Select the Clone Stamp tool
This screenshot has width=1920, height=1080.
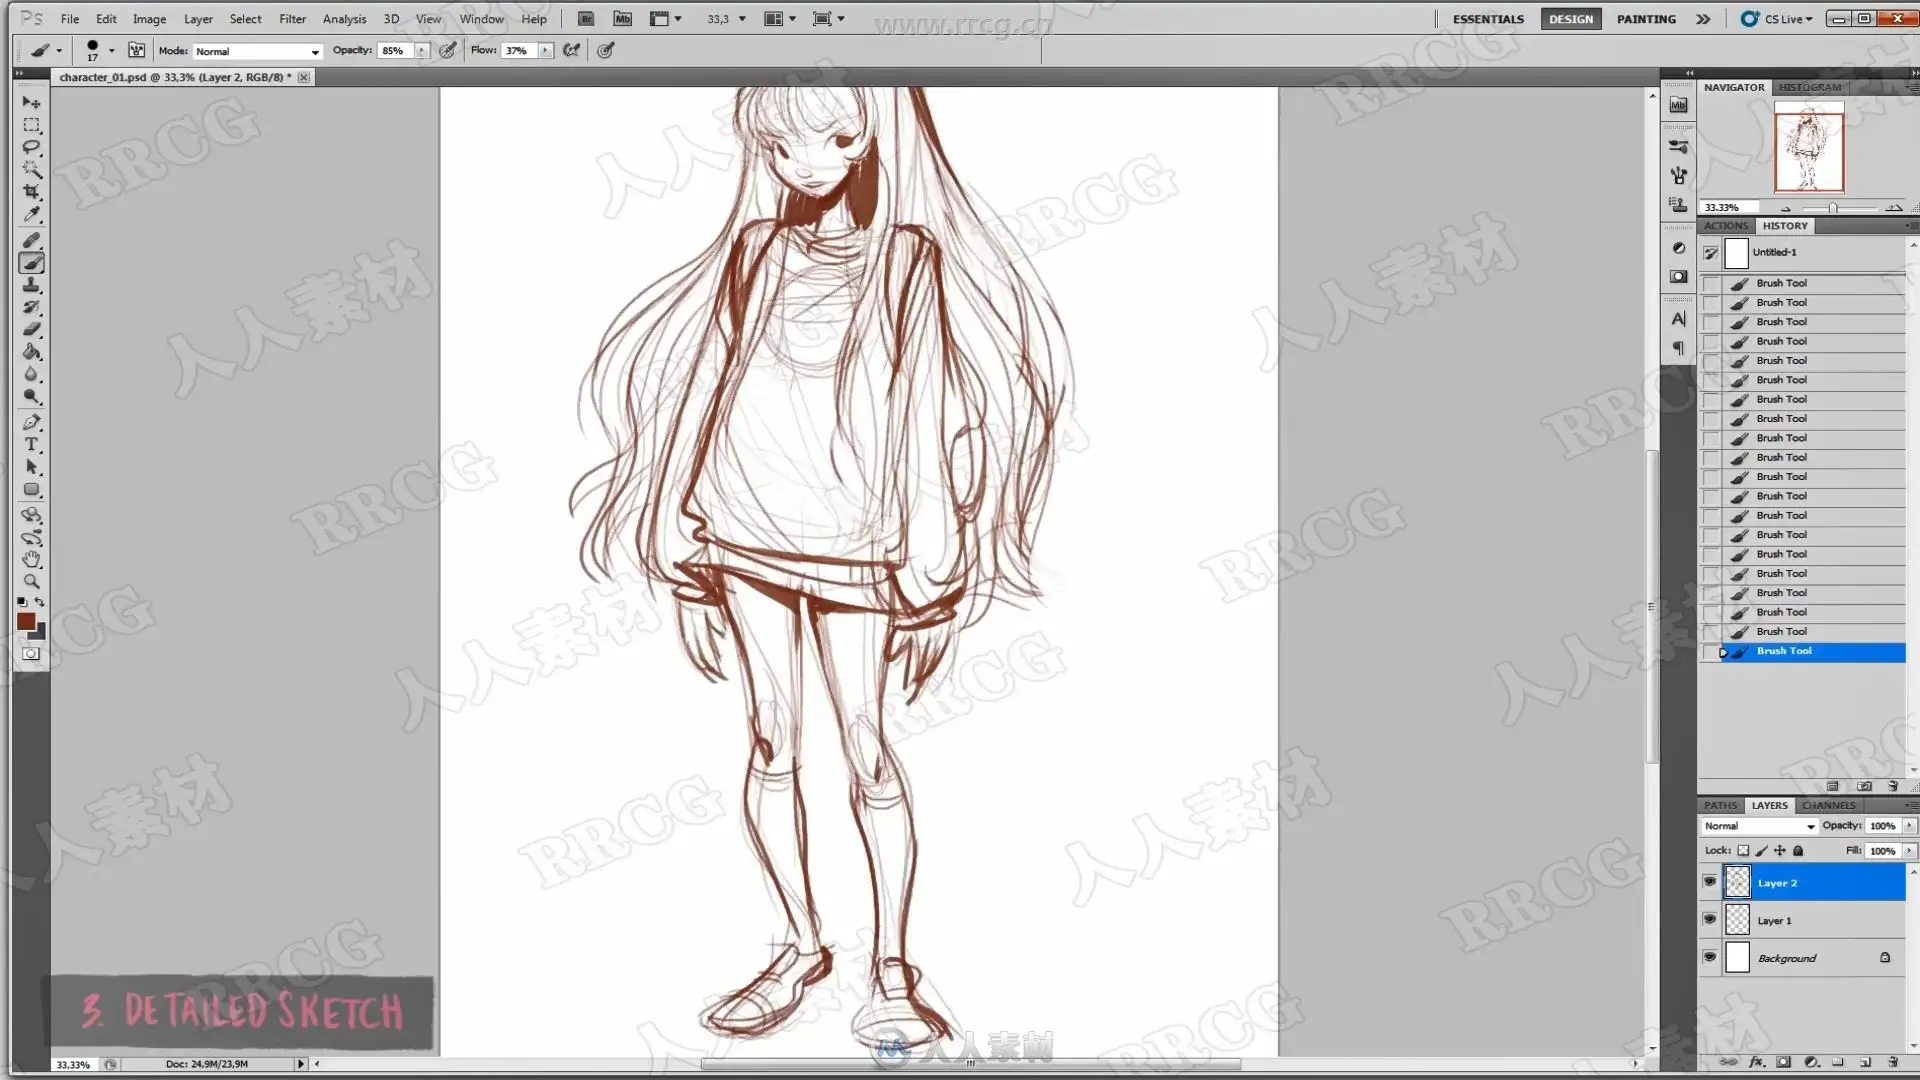click(x=32, y=286)
